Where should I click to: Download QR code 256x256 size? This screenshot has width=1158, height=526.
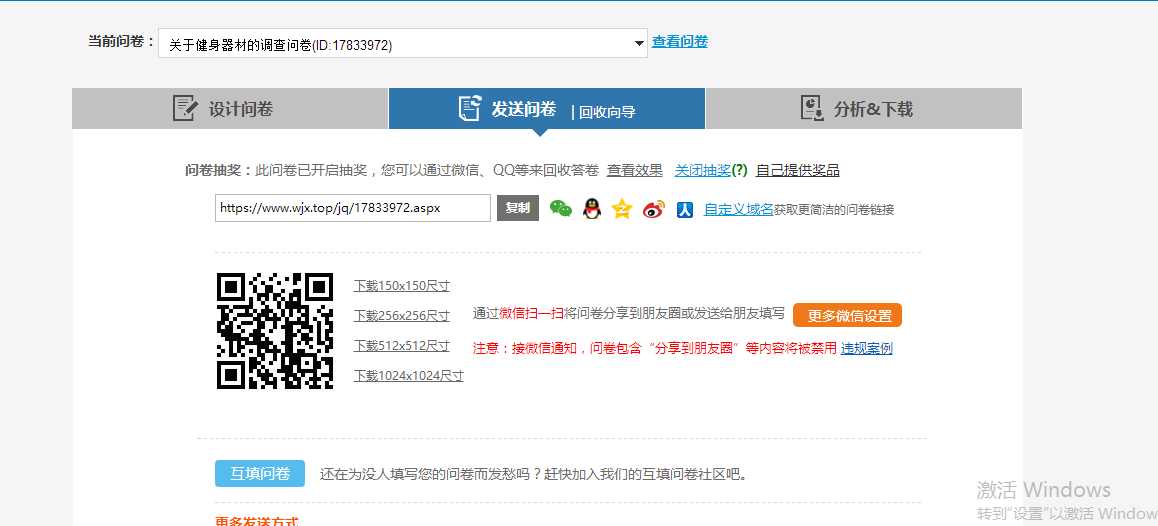click(402, 316)
